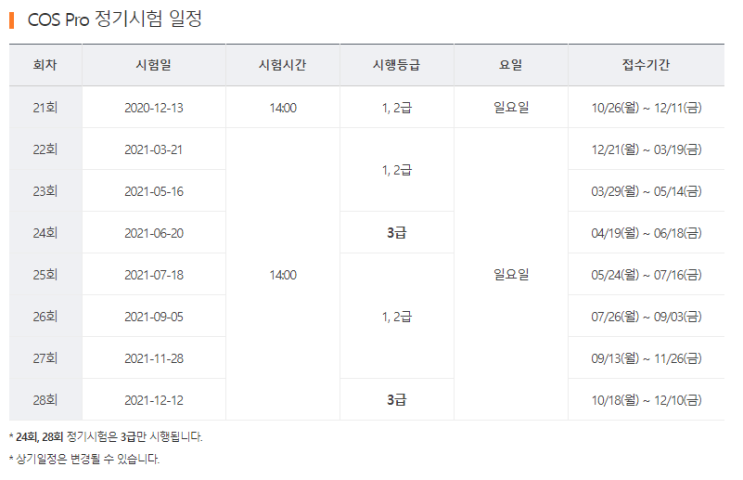Click the COS Pro 정기시험 일정 heading
This screenshot has height=480, width=743.
115,19
